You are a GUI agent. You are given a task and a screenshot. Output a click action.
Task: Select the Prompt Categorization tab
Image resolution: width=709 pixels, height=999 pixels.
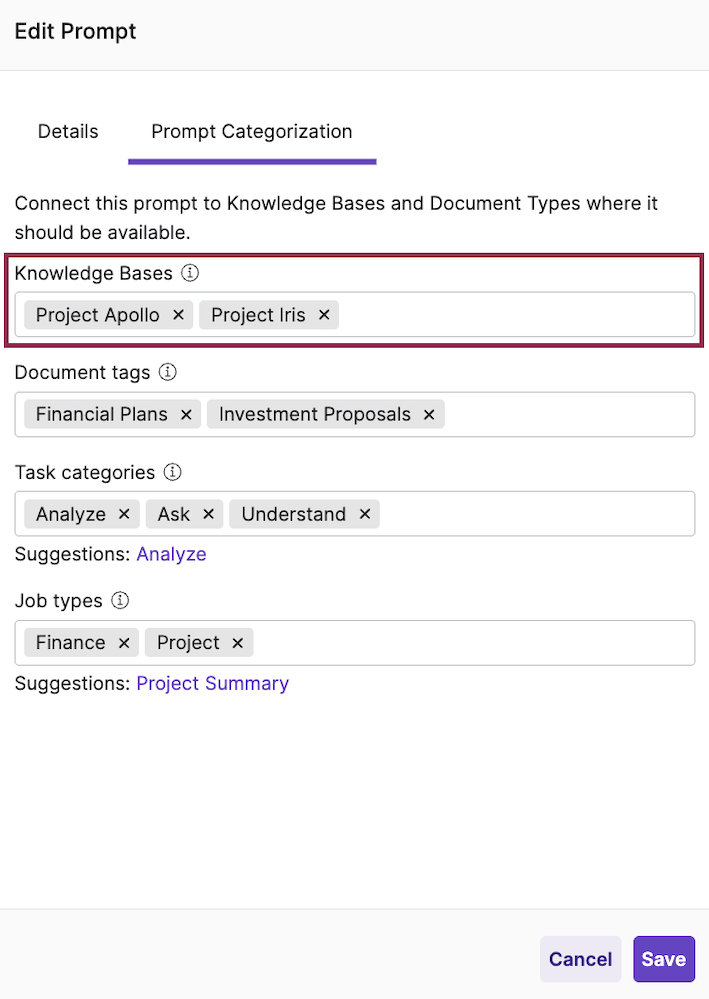251,132
